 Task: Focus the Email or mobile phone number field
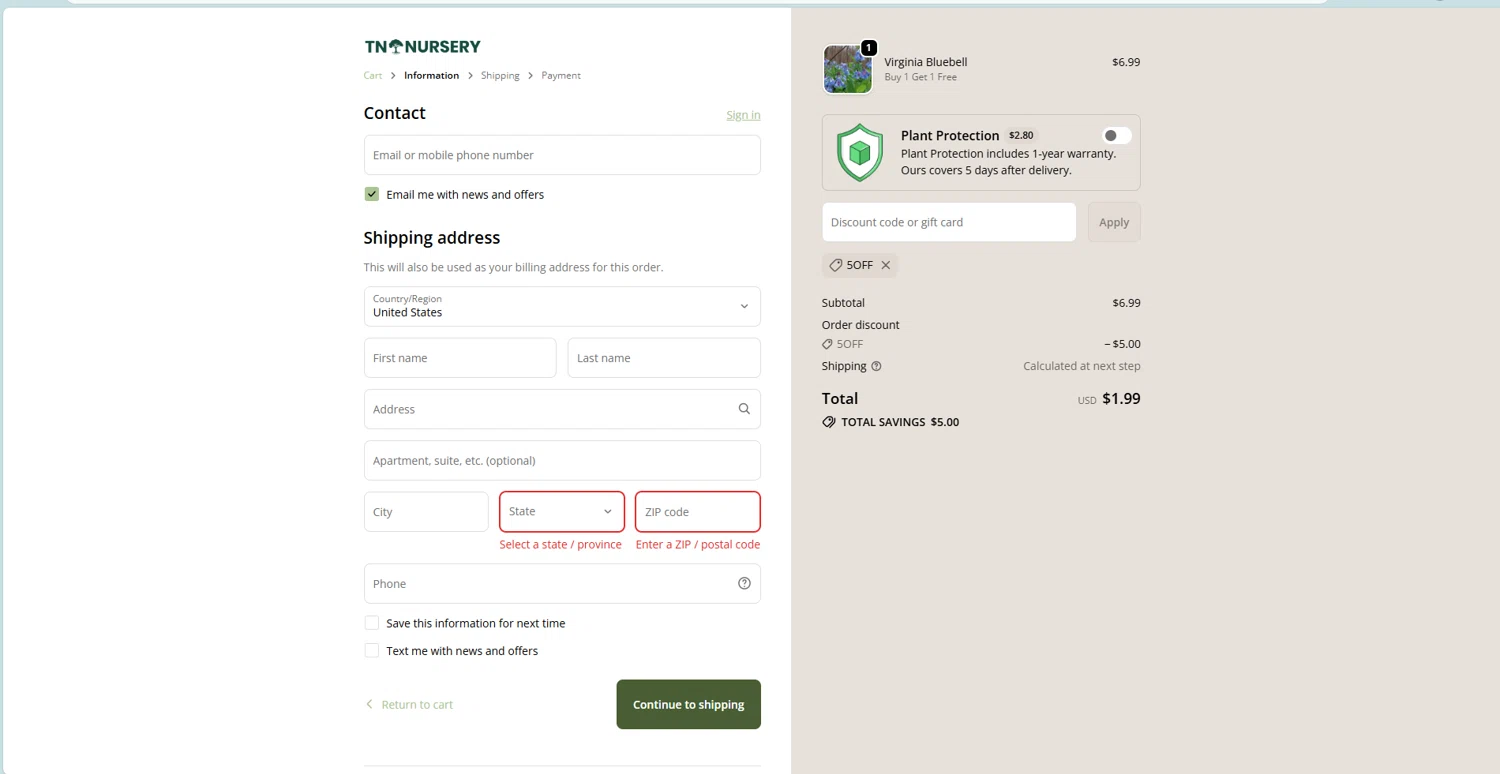coord(562,155)
